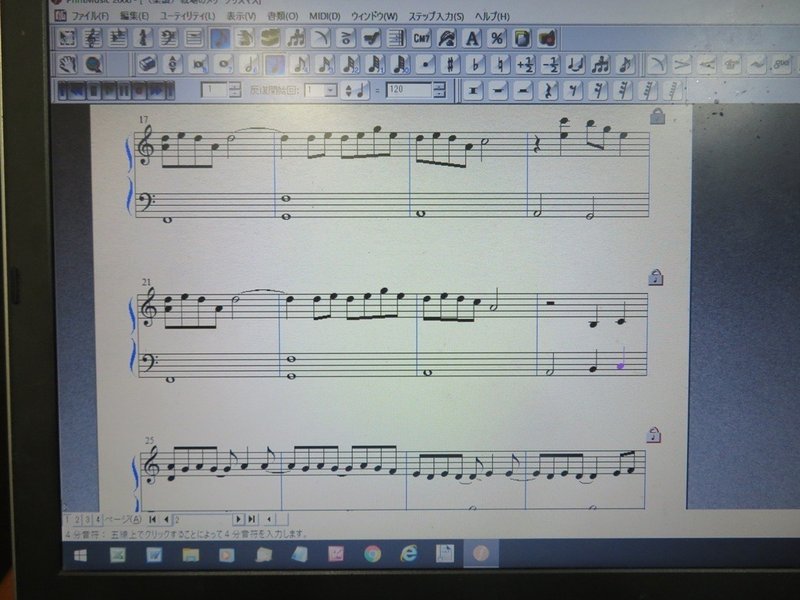Click the tempo field showing 120
The height and width of the screenshot is (600, 800).
409,90
